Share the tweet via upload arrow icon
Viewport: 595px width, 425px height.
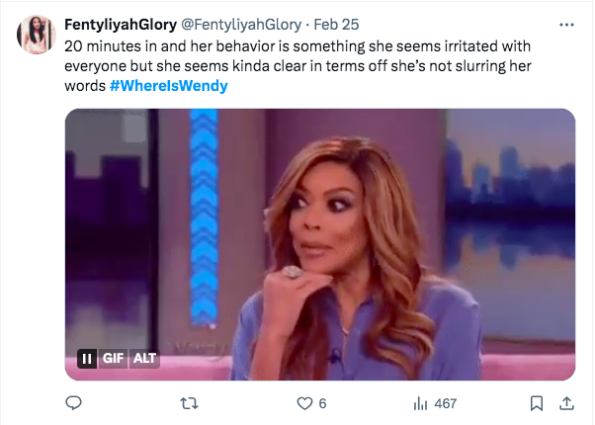coord(567,403)
